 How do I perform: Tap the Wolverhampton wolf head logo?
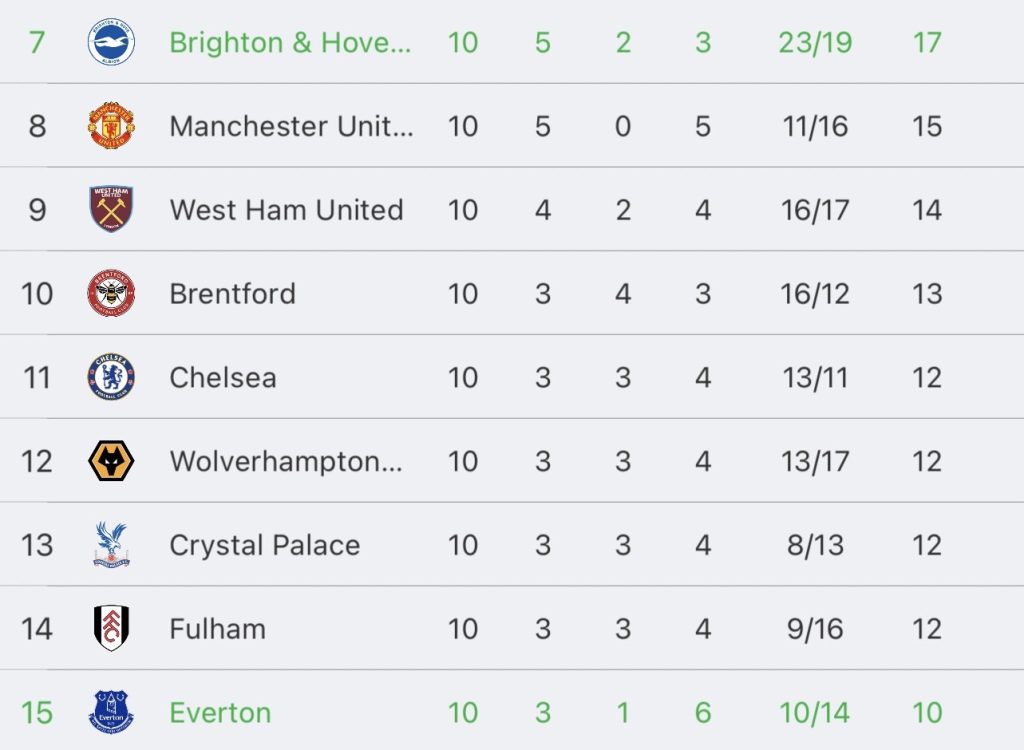tap(111, 462)
